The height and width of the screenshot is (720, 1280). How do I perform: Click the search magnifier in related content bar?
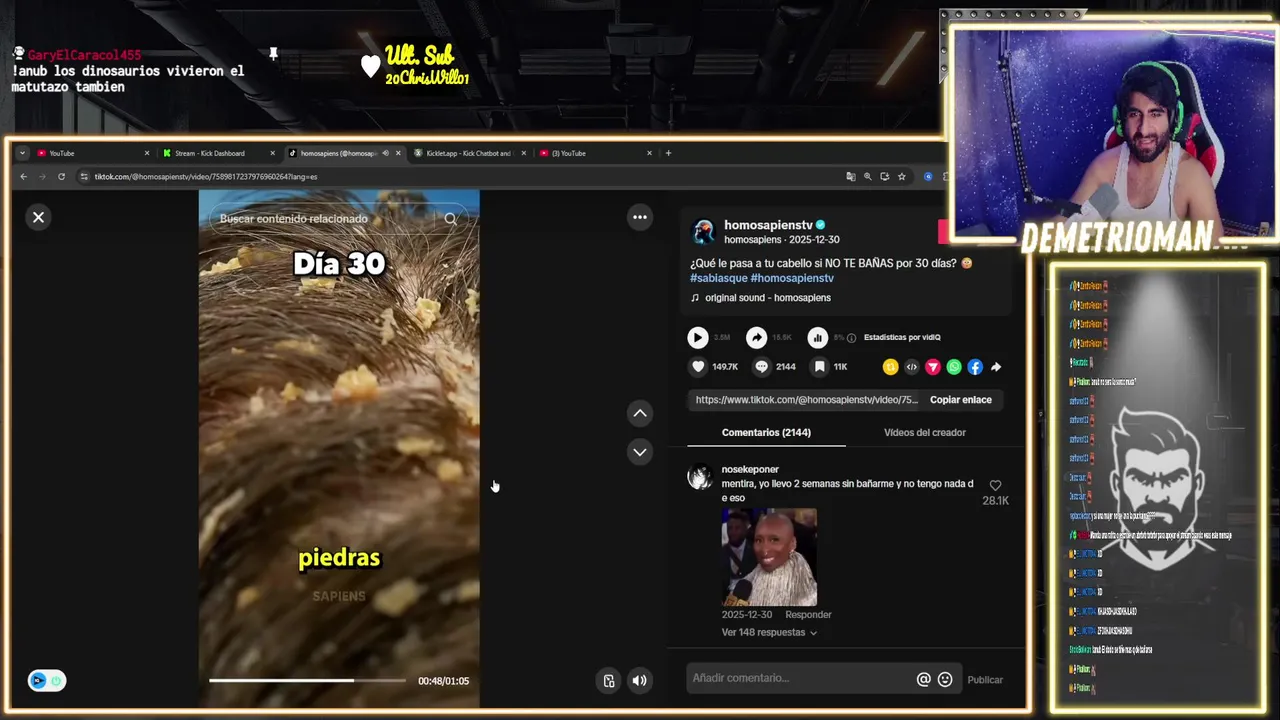tap(450, 219)
